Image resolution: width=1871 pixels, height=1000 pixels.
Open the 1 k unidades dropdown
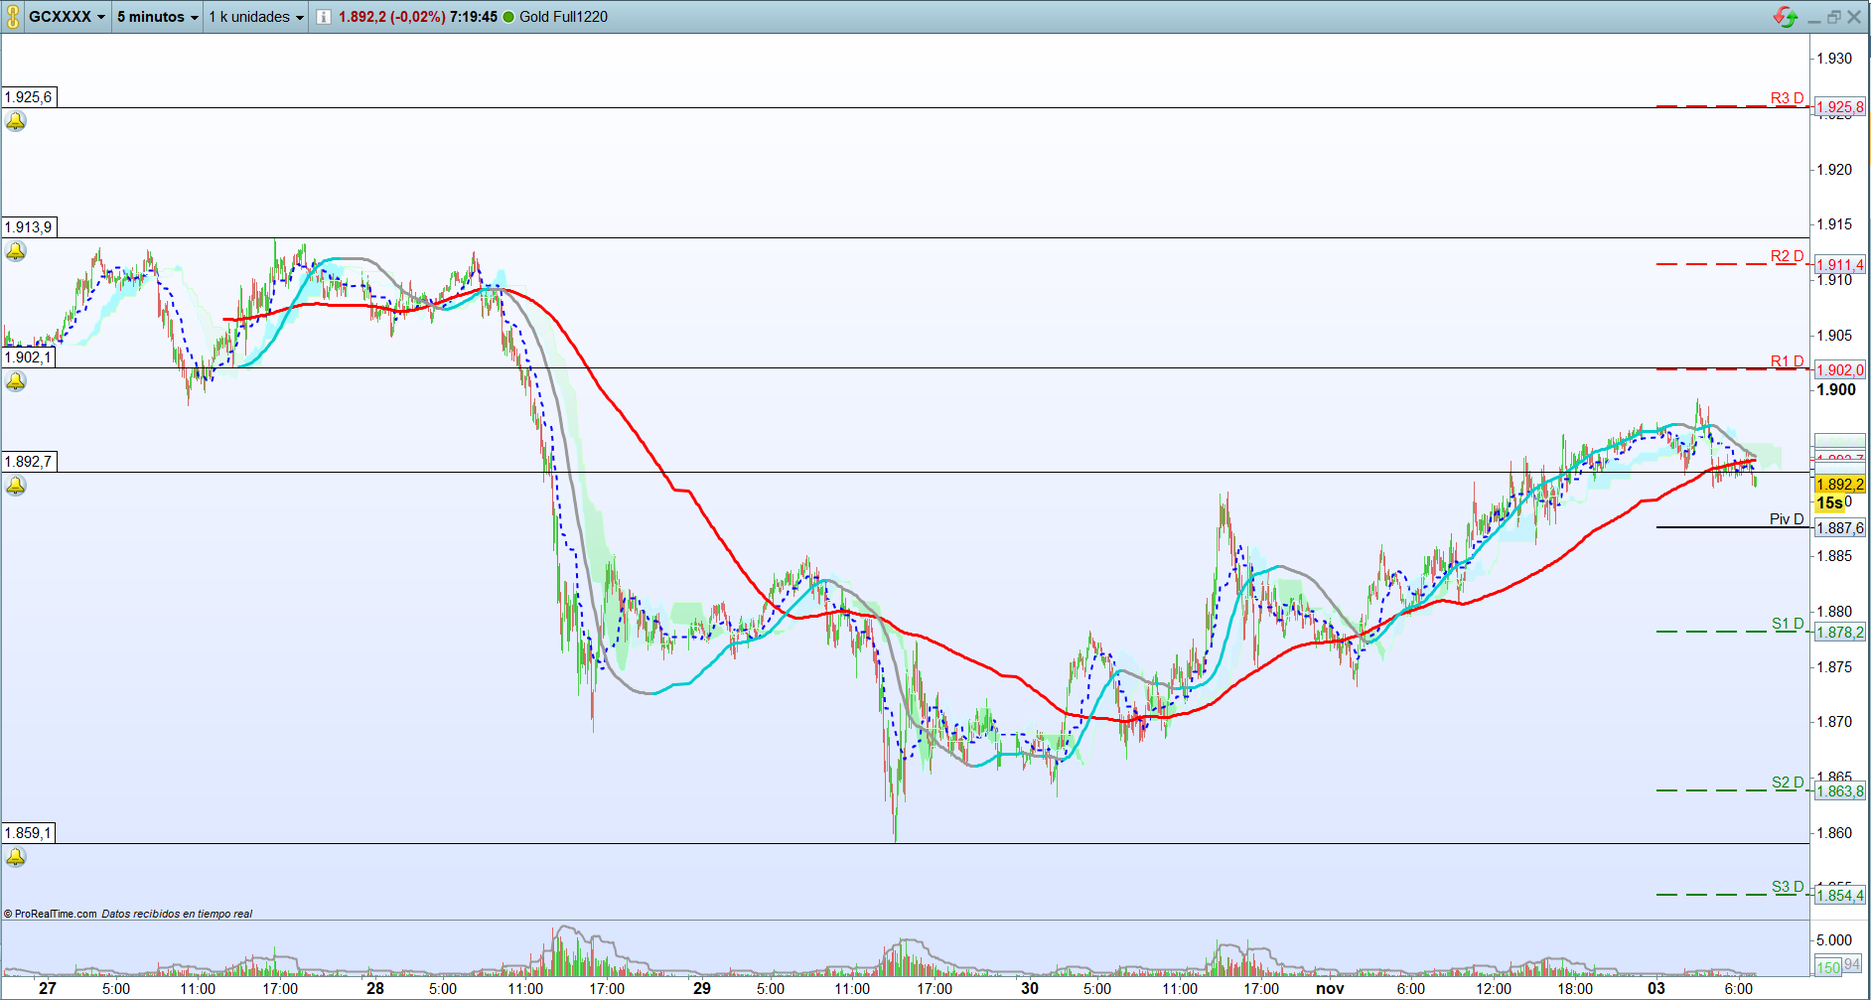click(256, 17)
